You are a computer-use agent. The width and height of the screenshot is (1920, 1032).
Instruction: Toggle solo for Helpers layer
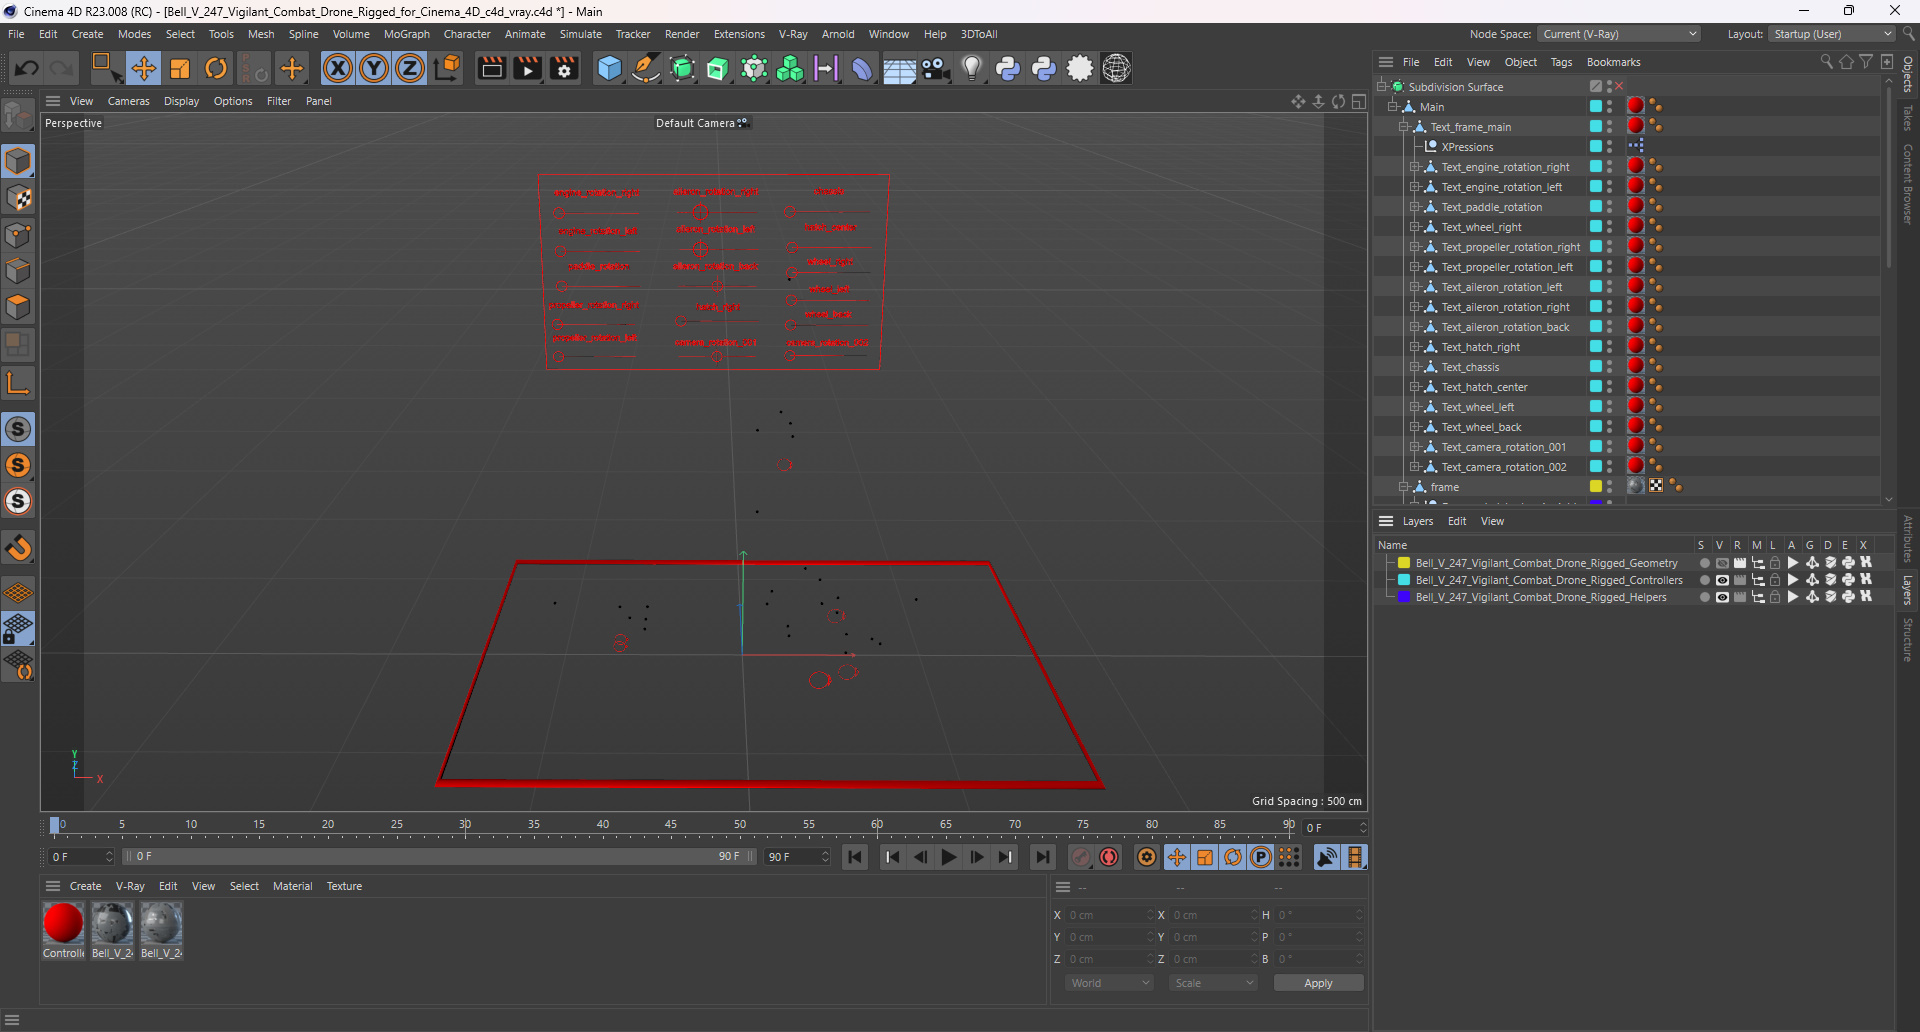click(1704, 597)
